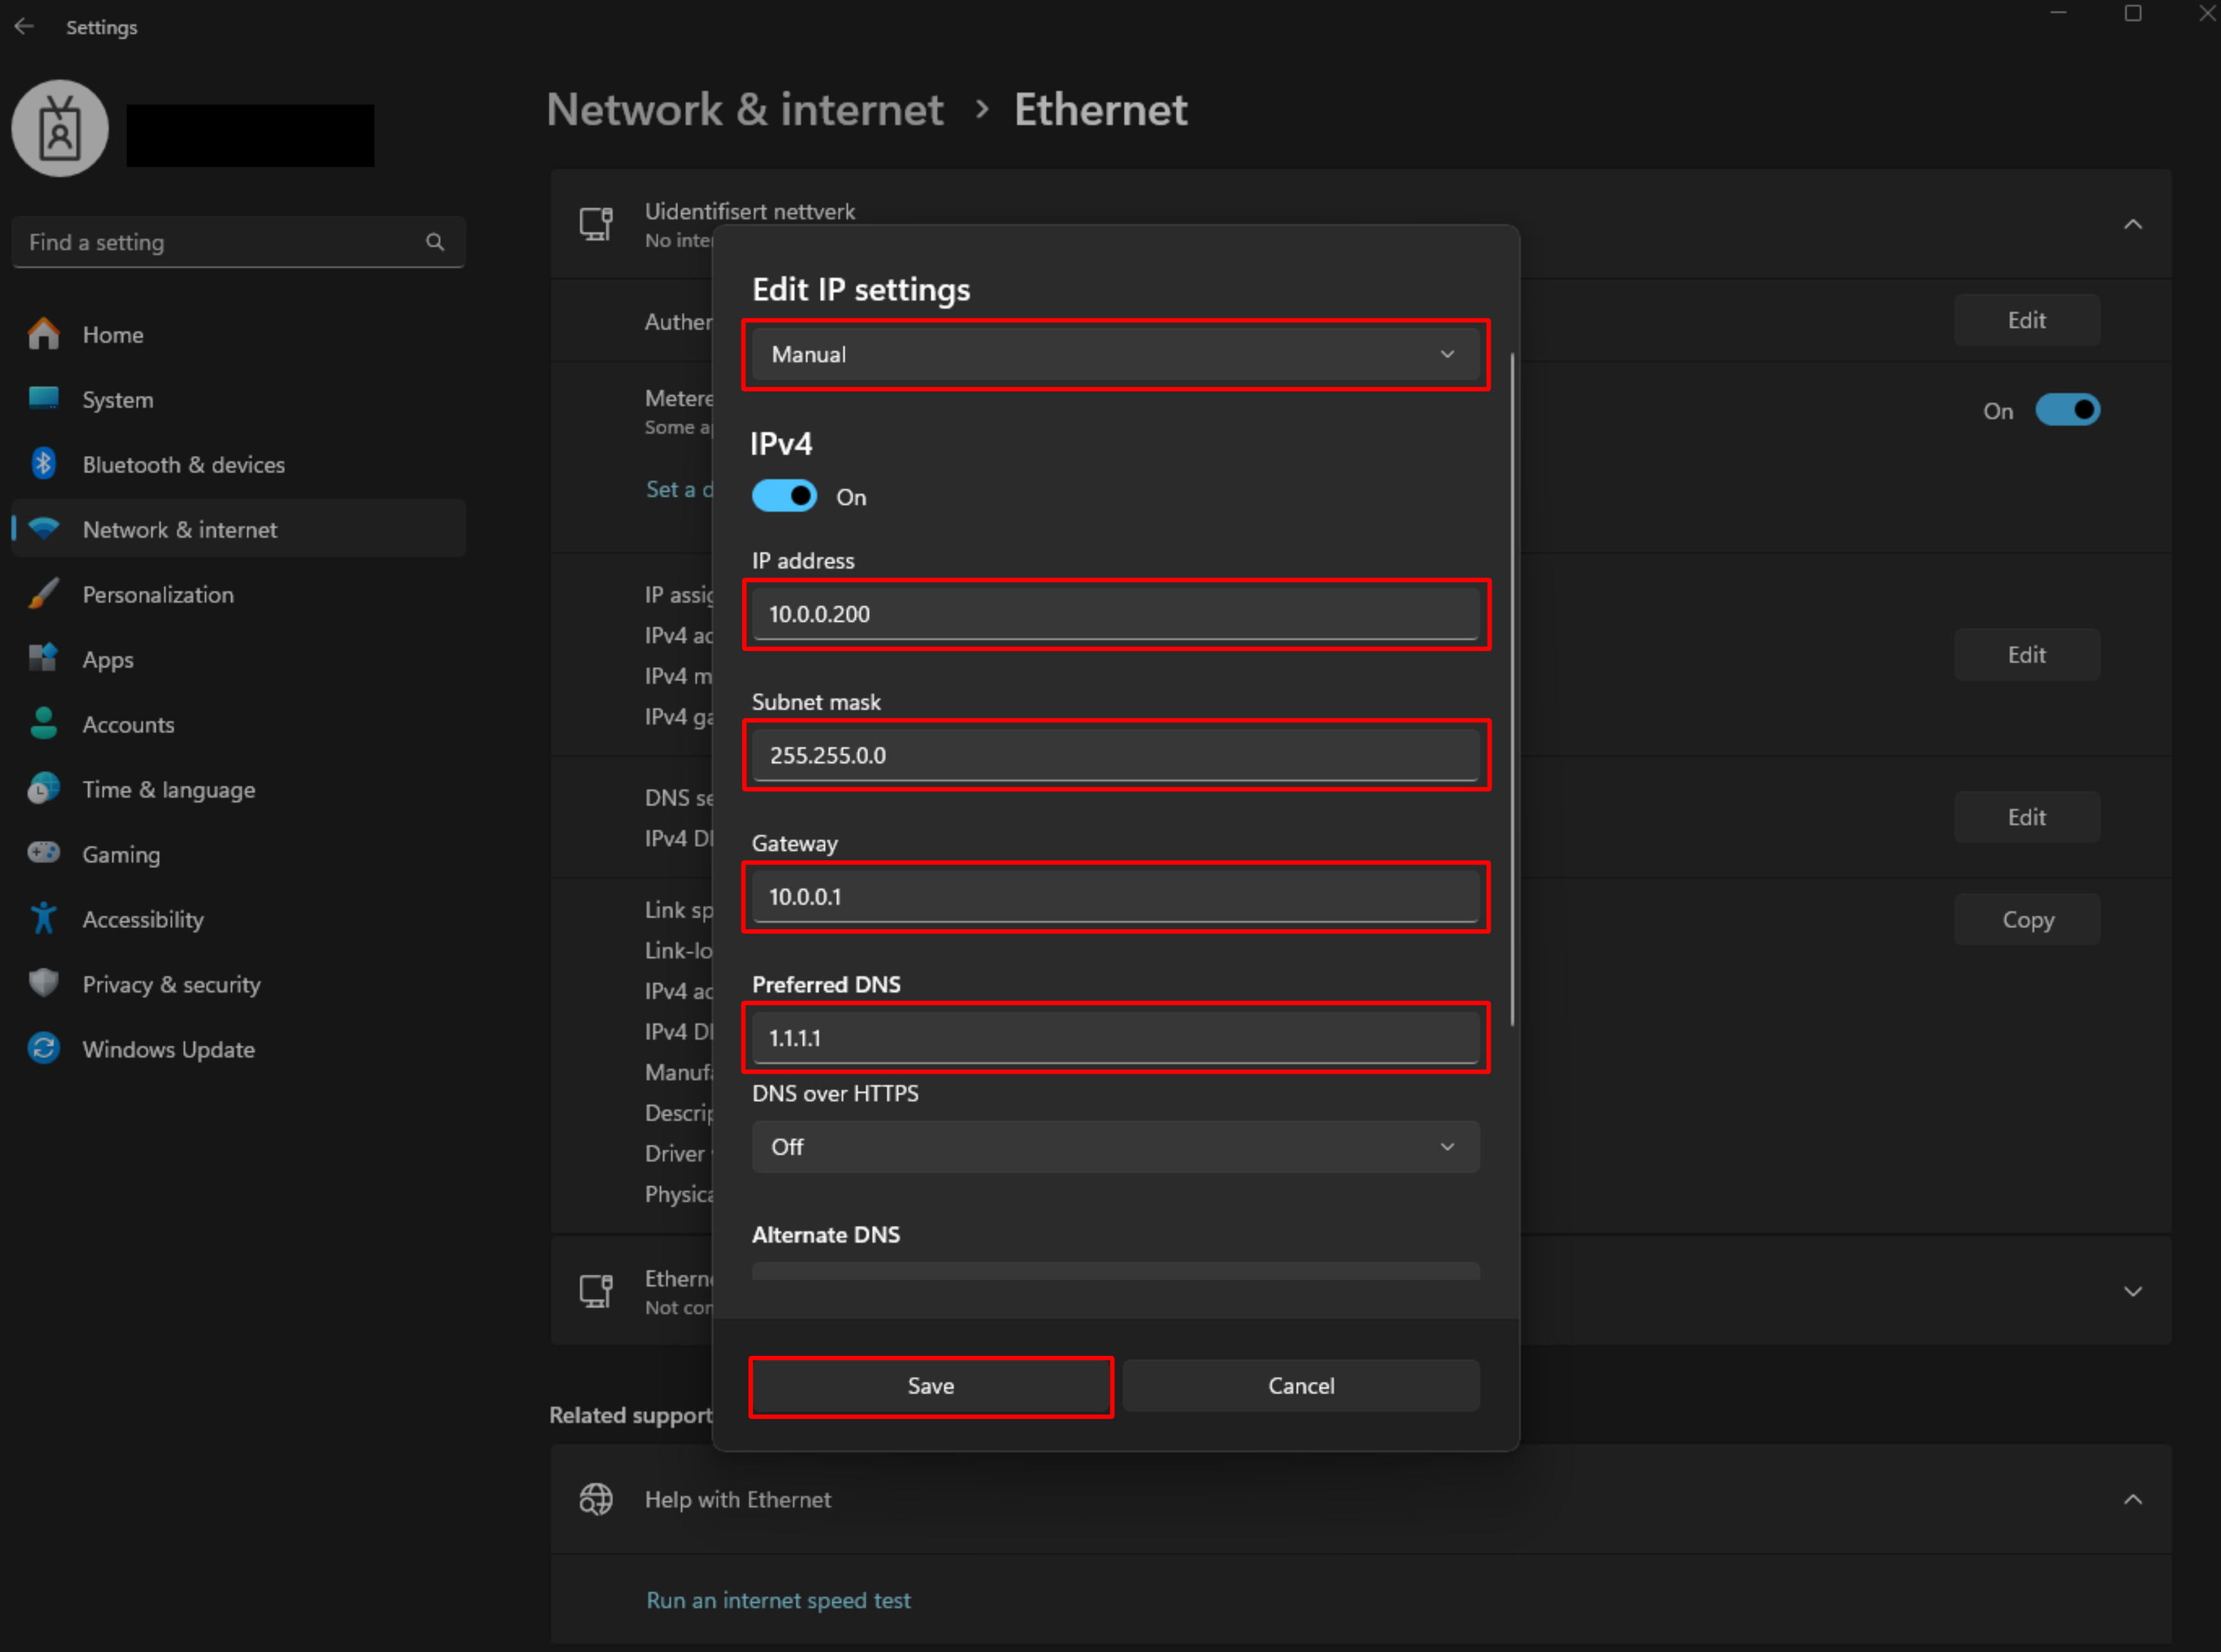
Task: Click the Preferred DNS input field
Action: (1115, 1038)
